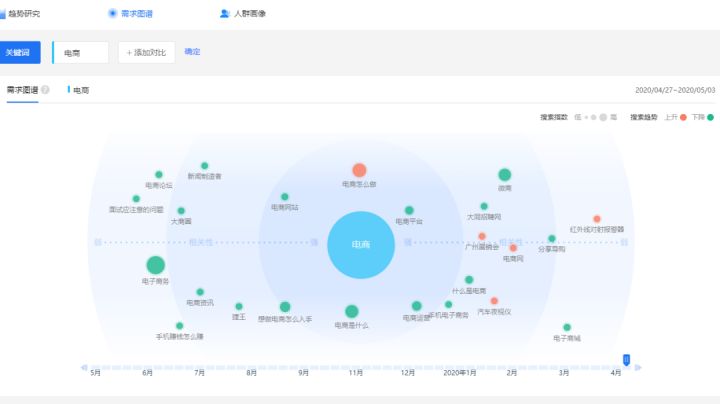The height and width of the screenshot is (404, 720).
Task: Click the 电商 keyword input field
Action: click(81, 52)
